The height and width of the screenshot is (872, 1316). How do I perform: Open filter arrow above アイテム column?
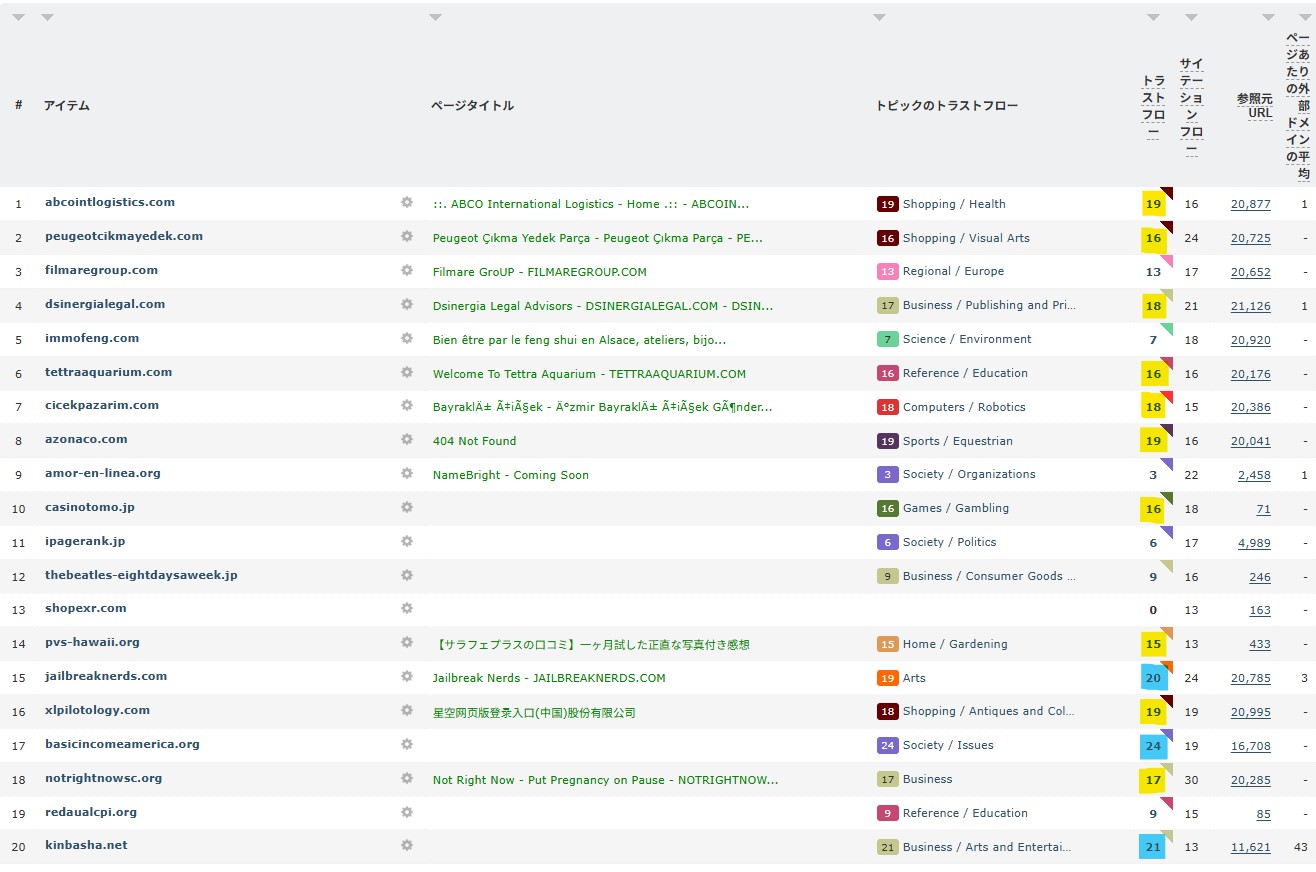(x=48, y=17)
